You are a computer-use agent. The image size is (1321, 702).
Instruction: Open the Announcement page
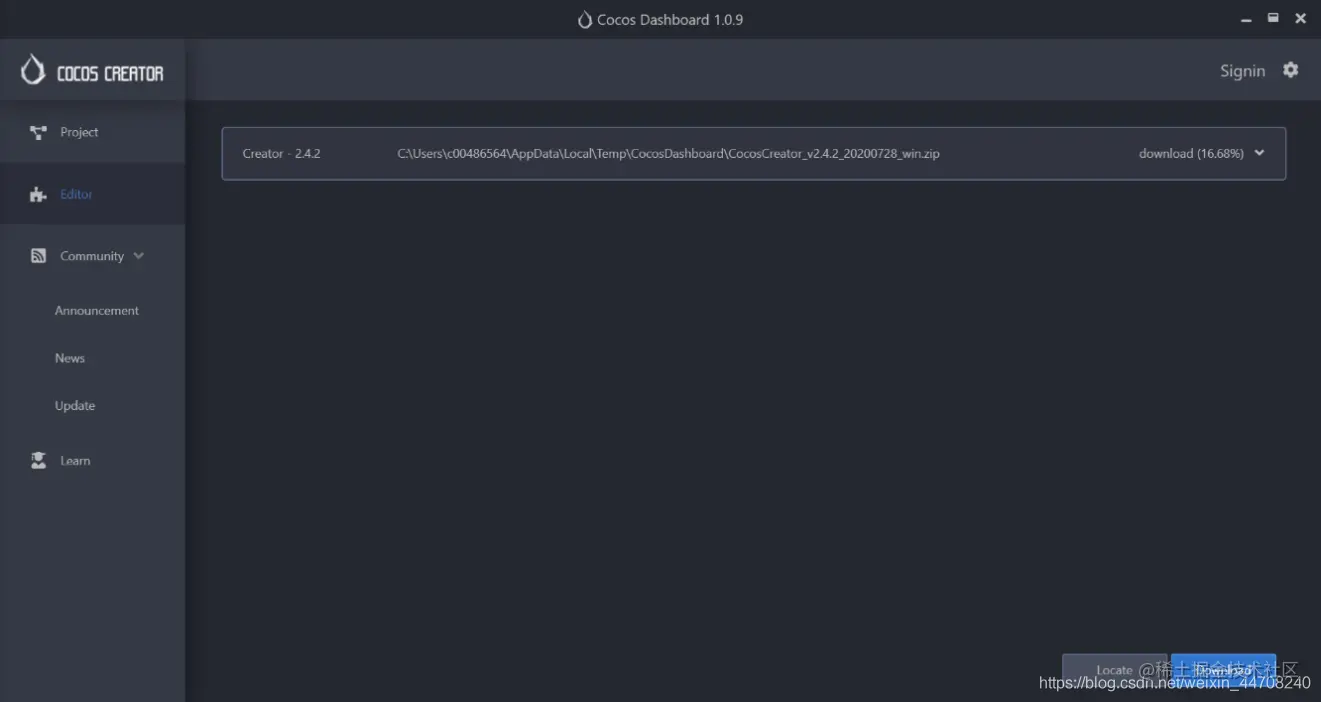[x=97, y=311]
